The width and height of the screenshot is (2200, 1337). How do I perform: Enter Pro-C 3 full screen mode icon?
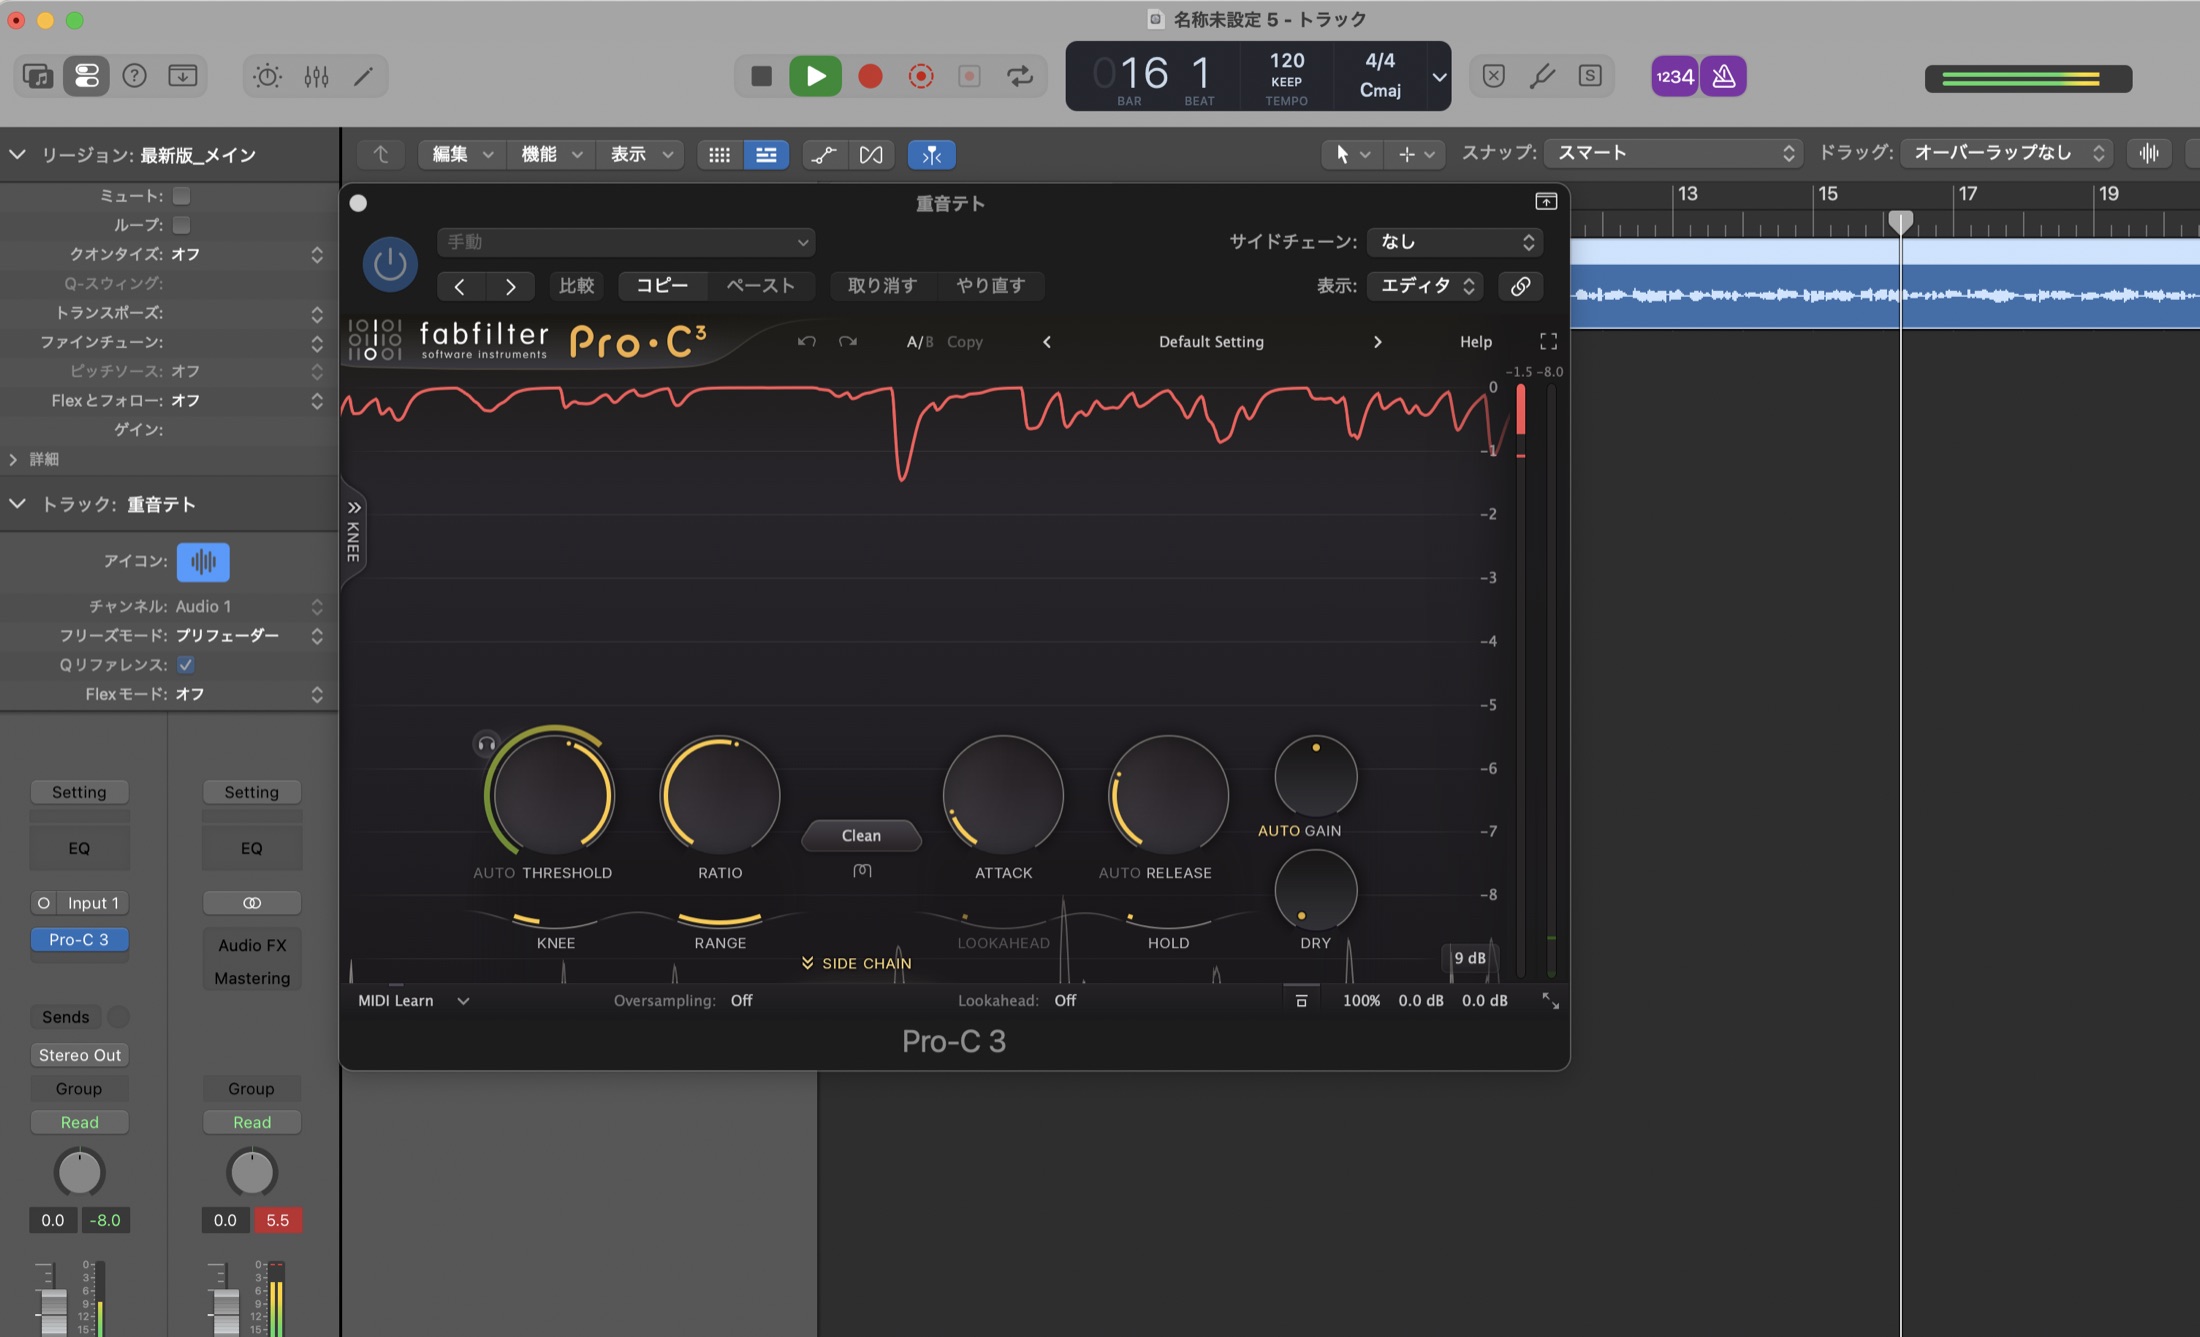tap(1549, 342)
